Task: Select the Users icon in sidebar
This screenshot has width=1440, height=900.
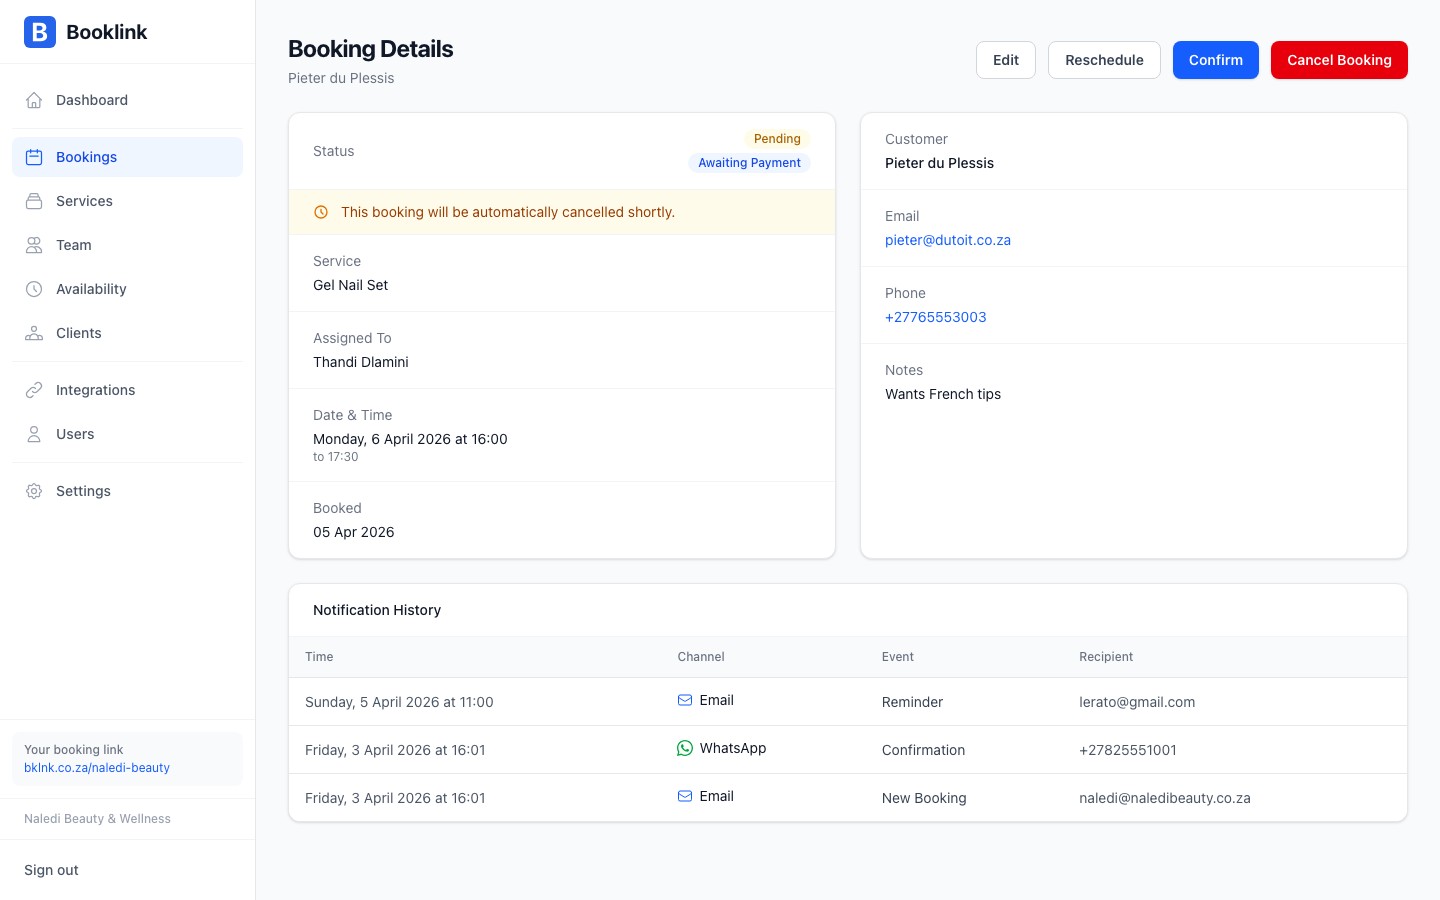Action: pos(34,434)
